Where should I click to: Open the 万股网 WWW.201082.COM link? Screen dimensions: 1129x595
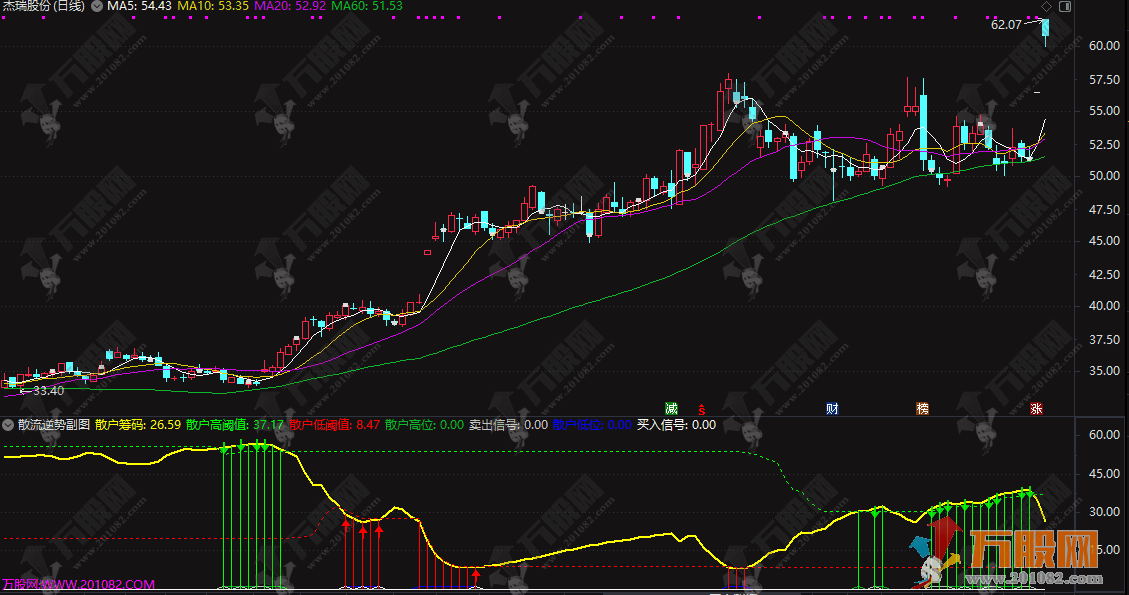pyautogui.click(x=78, y=584)
